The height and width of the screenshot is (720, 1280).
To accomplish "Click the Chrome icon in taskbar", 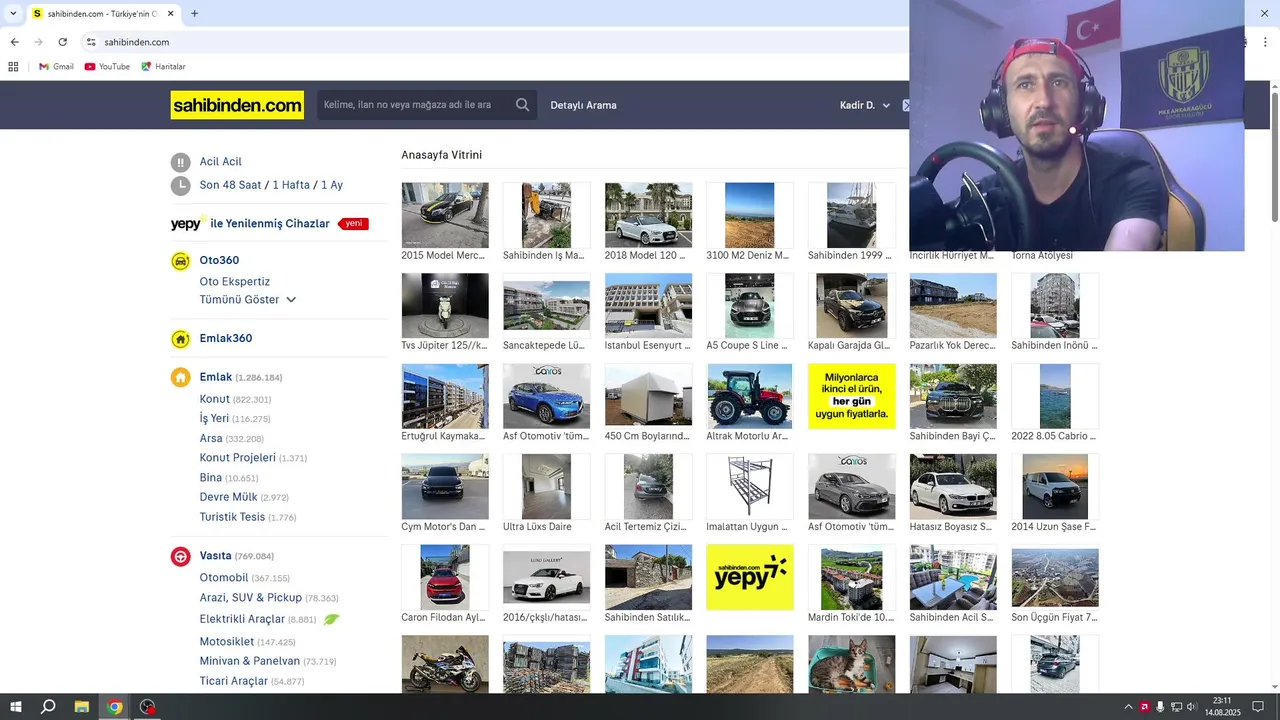I will (x=115, y=707).
